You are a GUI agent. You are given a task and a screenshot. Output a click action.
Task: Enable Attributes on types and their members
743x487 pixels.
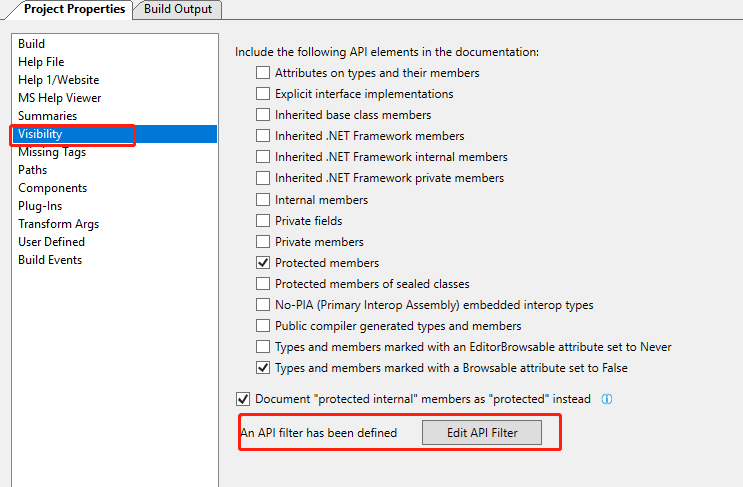[x=263, y=73]
